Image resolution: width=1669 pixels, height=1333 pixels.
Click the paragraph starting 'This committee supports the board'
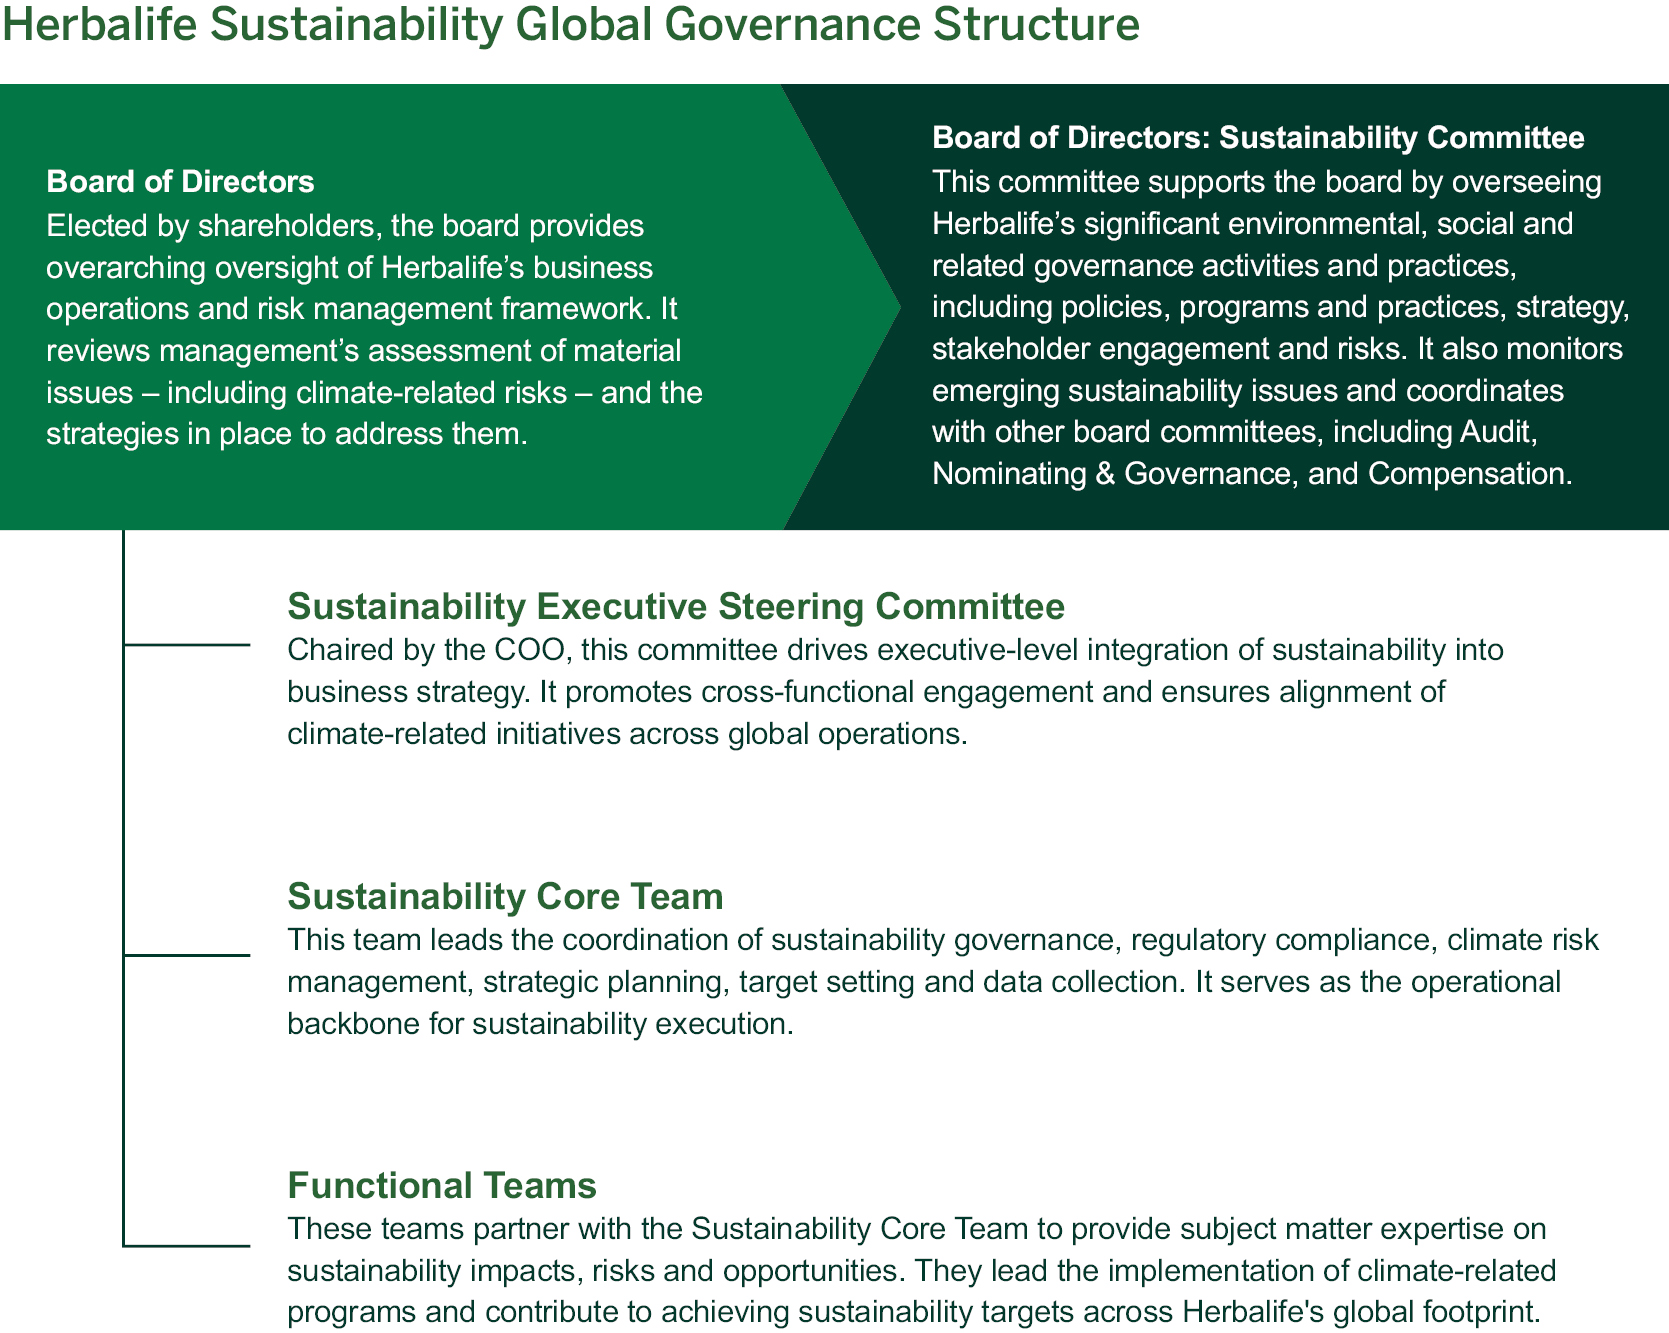1280,328
